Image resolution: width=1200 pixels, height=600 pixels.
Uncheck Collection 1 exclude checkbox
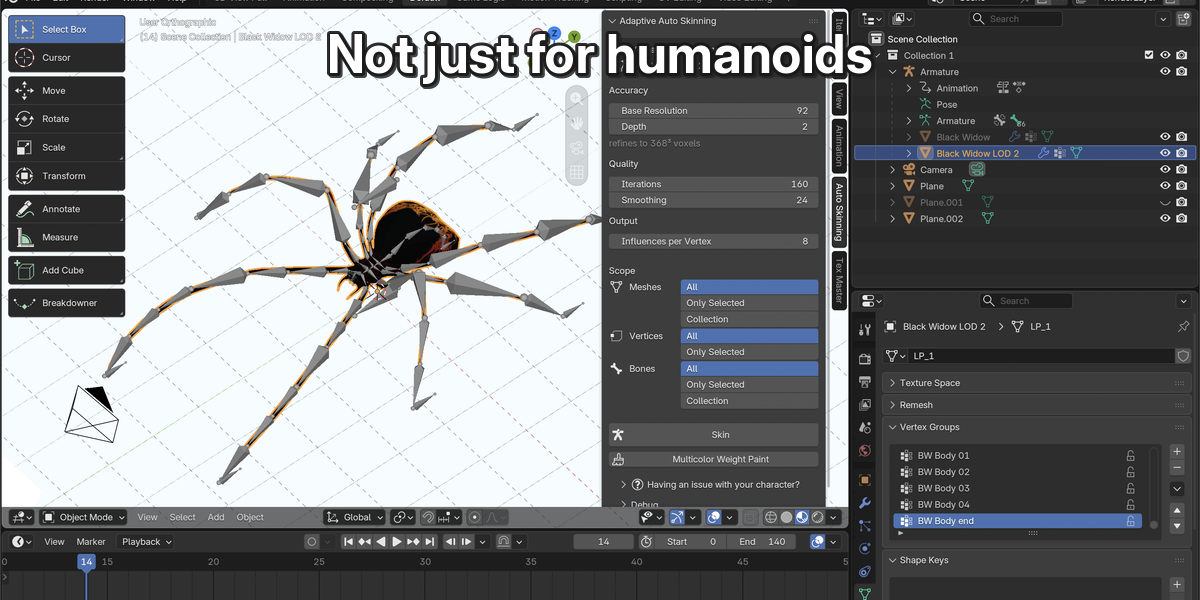click(1149, 55)
